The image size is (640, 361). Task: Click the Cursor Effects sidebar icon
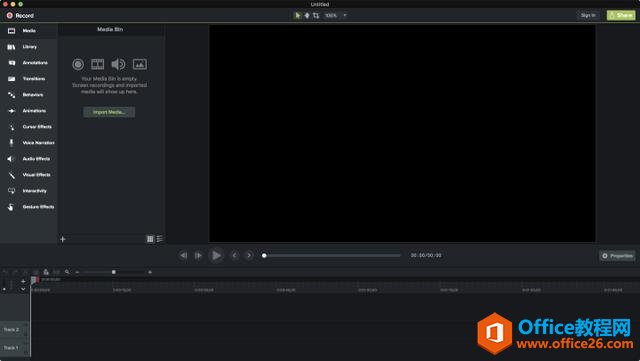coord(12,127)
